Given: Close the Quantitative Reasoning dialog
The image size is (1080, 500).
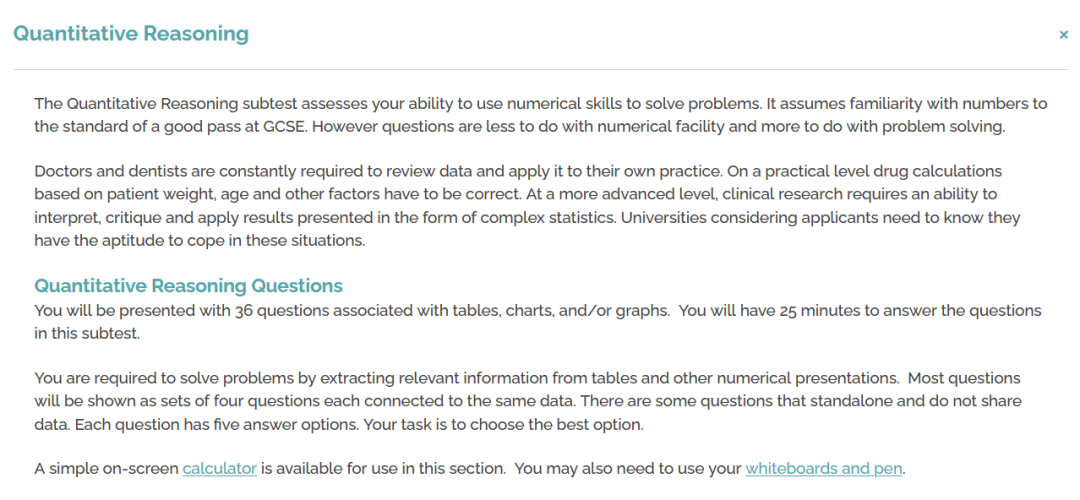Looking at the screenshot, I should 1063,34.
